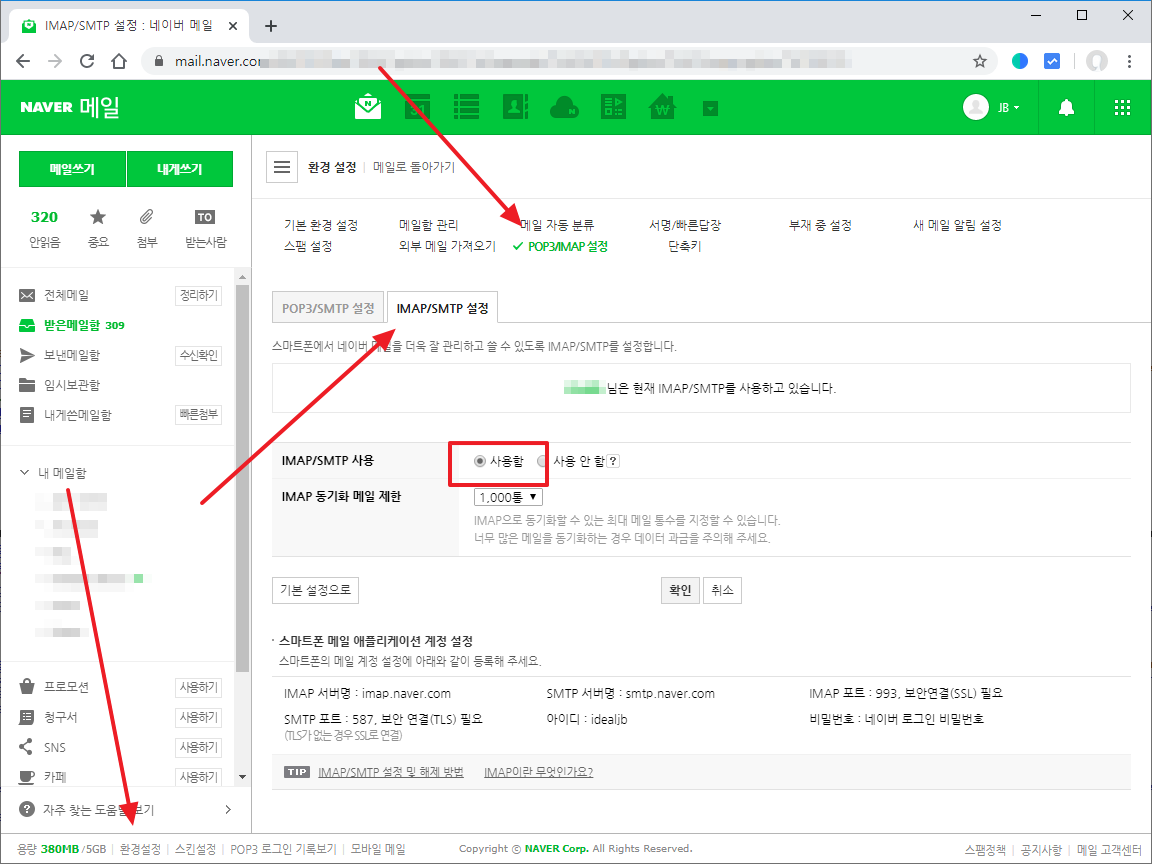Viewport: 1152px width, 864px height.
Task: Open 부재 중 설정 settings menu
Action: [820, 225]
